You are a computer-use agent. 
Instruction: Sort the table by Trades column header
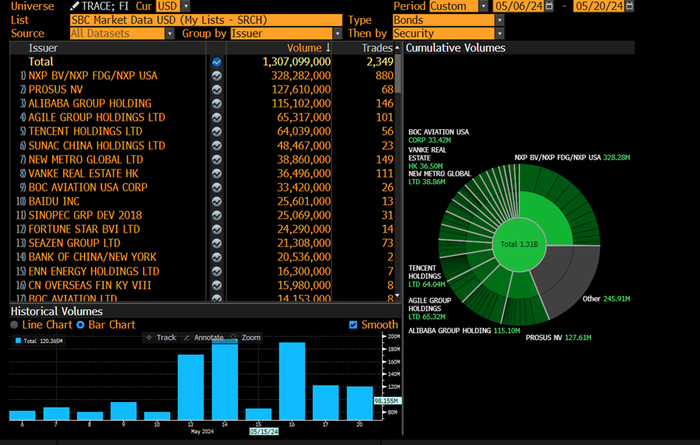(376, 48)
